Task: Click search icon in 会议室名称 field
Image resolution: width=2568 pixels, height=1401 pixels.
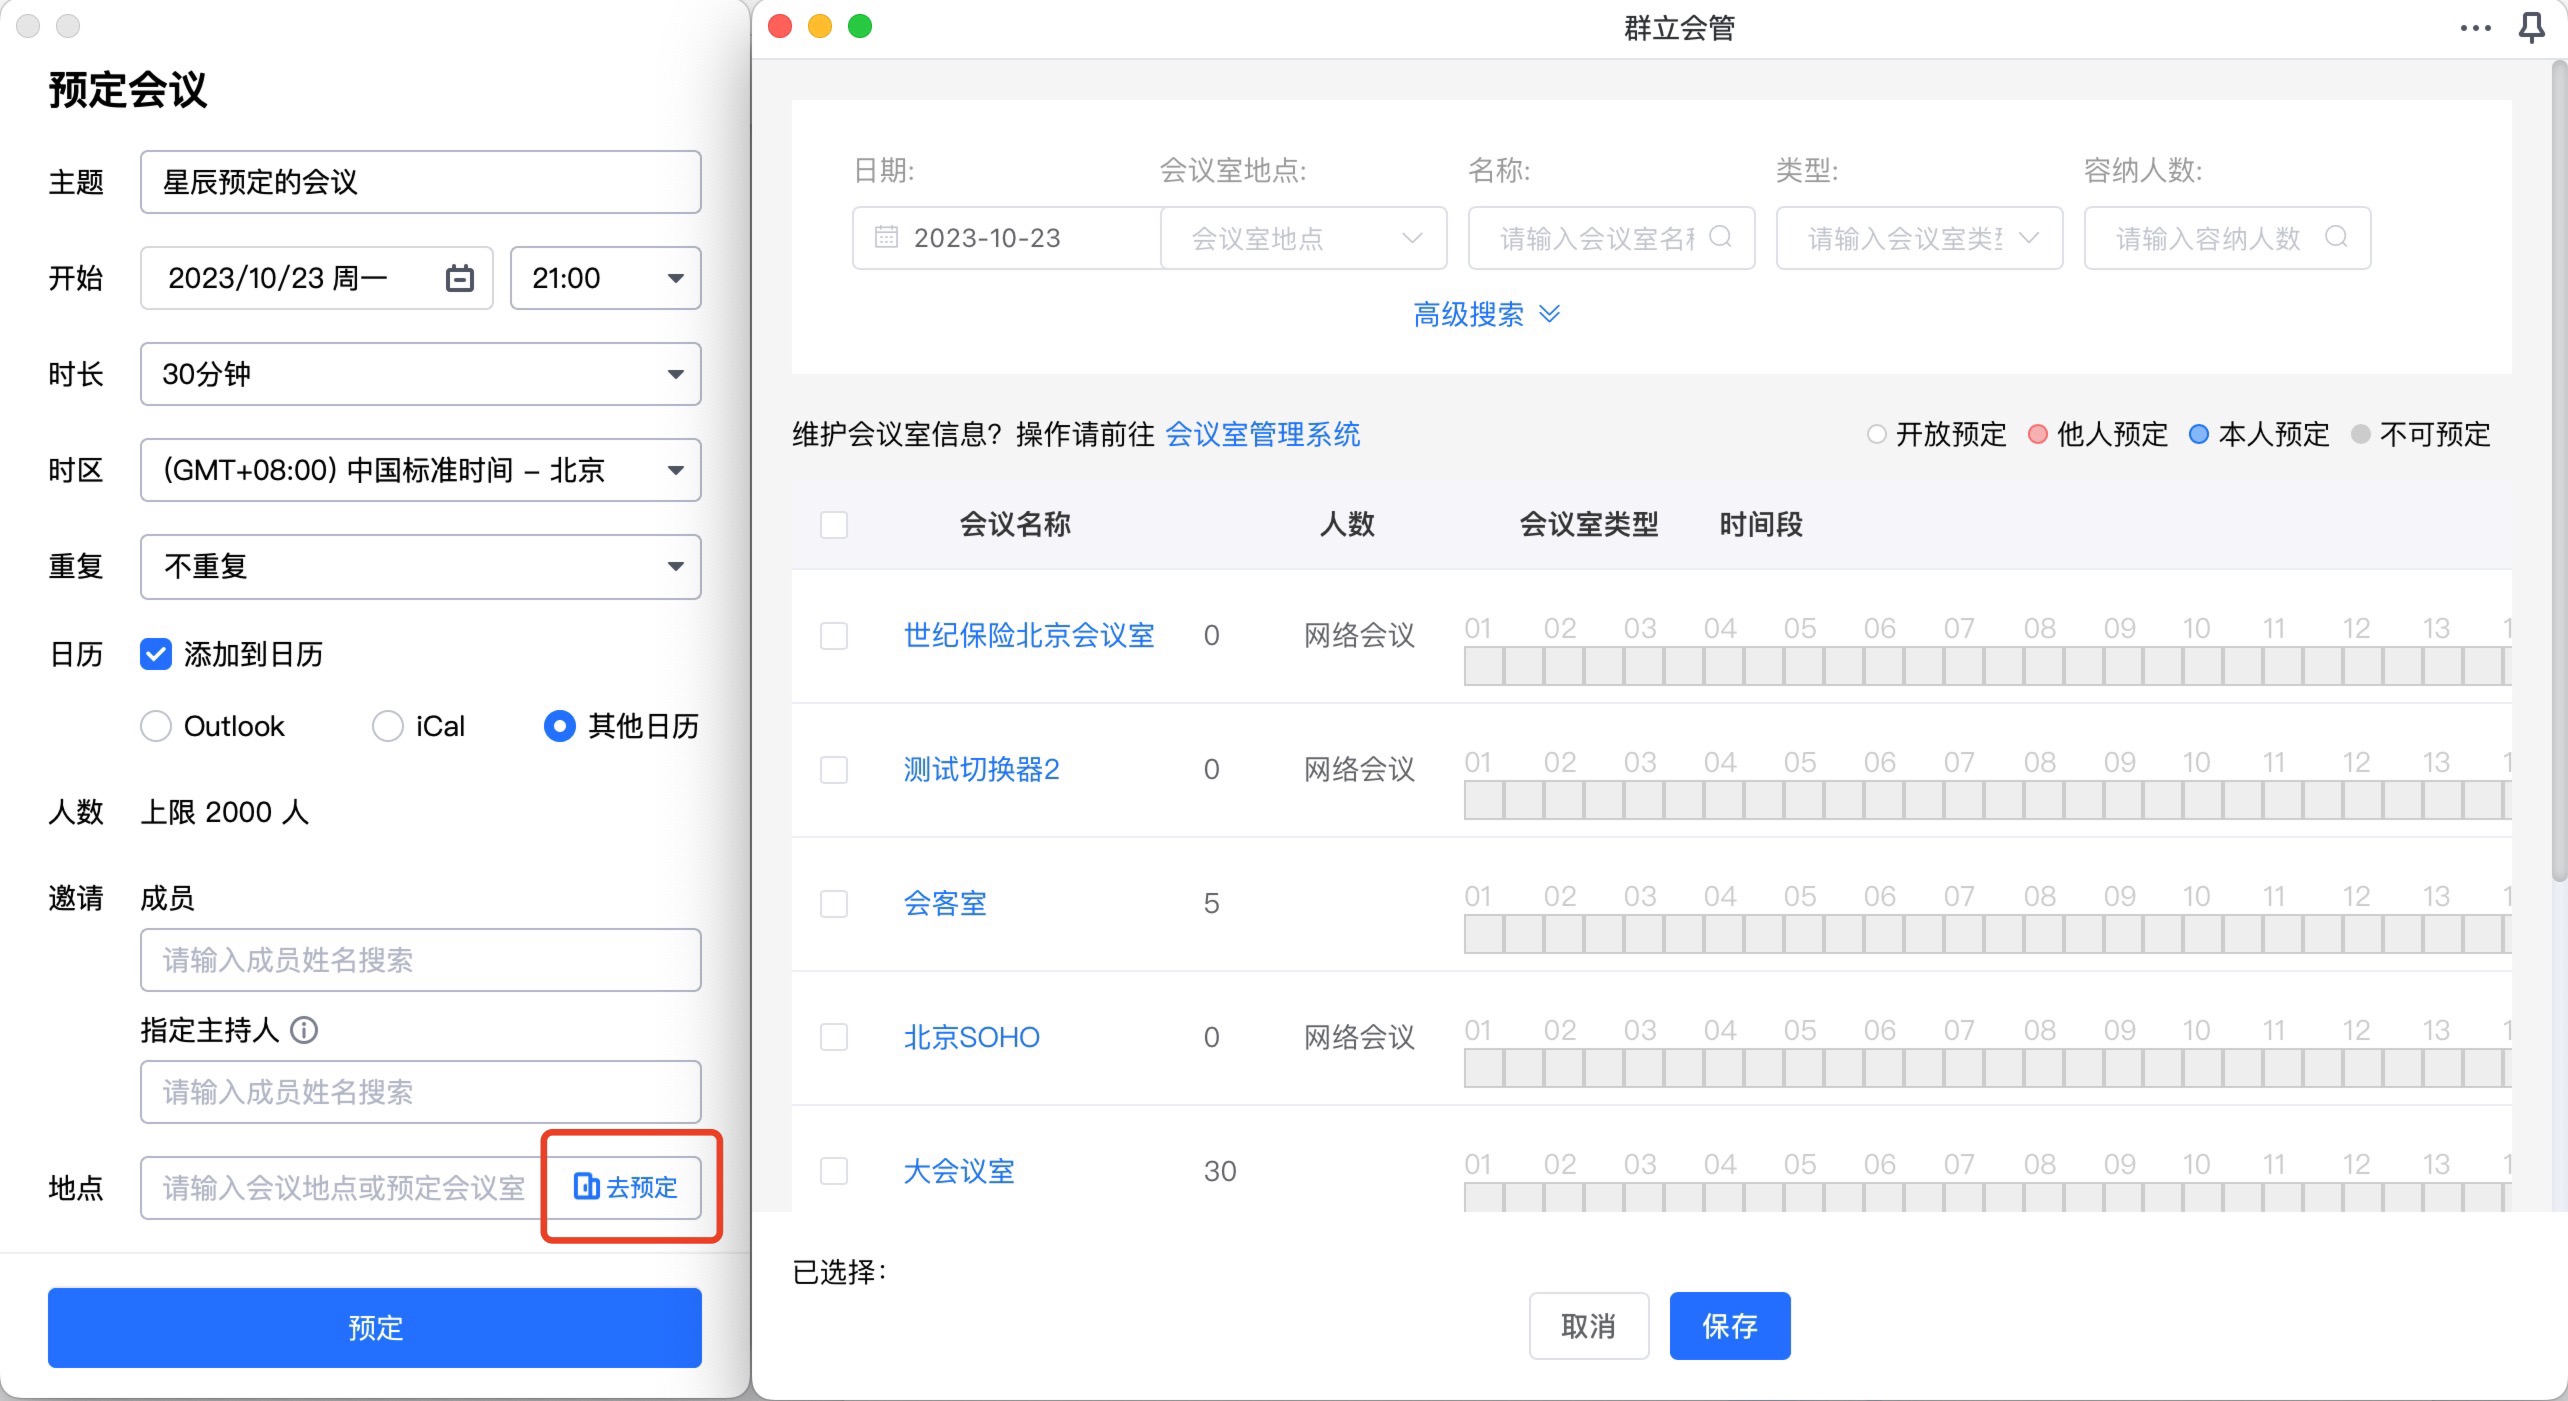Action: pyautogui.click(x=1720, y=237)
